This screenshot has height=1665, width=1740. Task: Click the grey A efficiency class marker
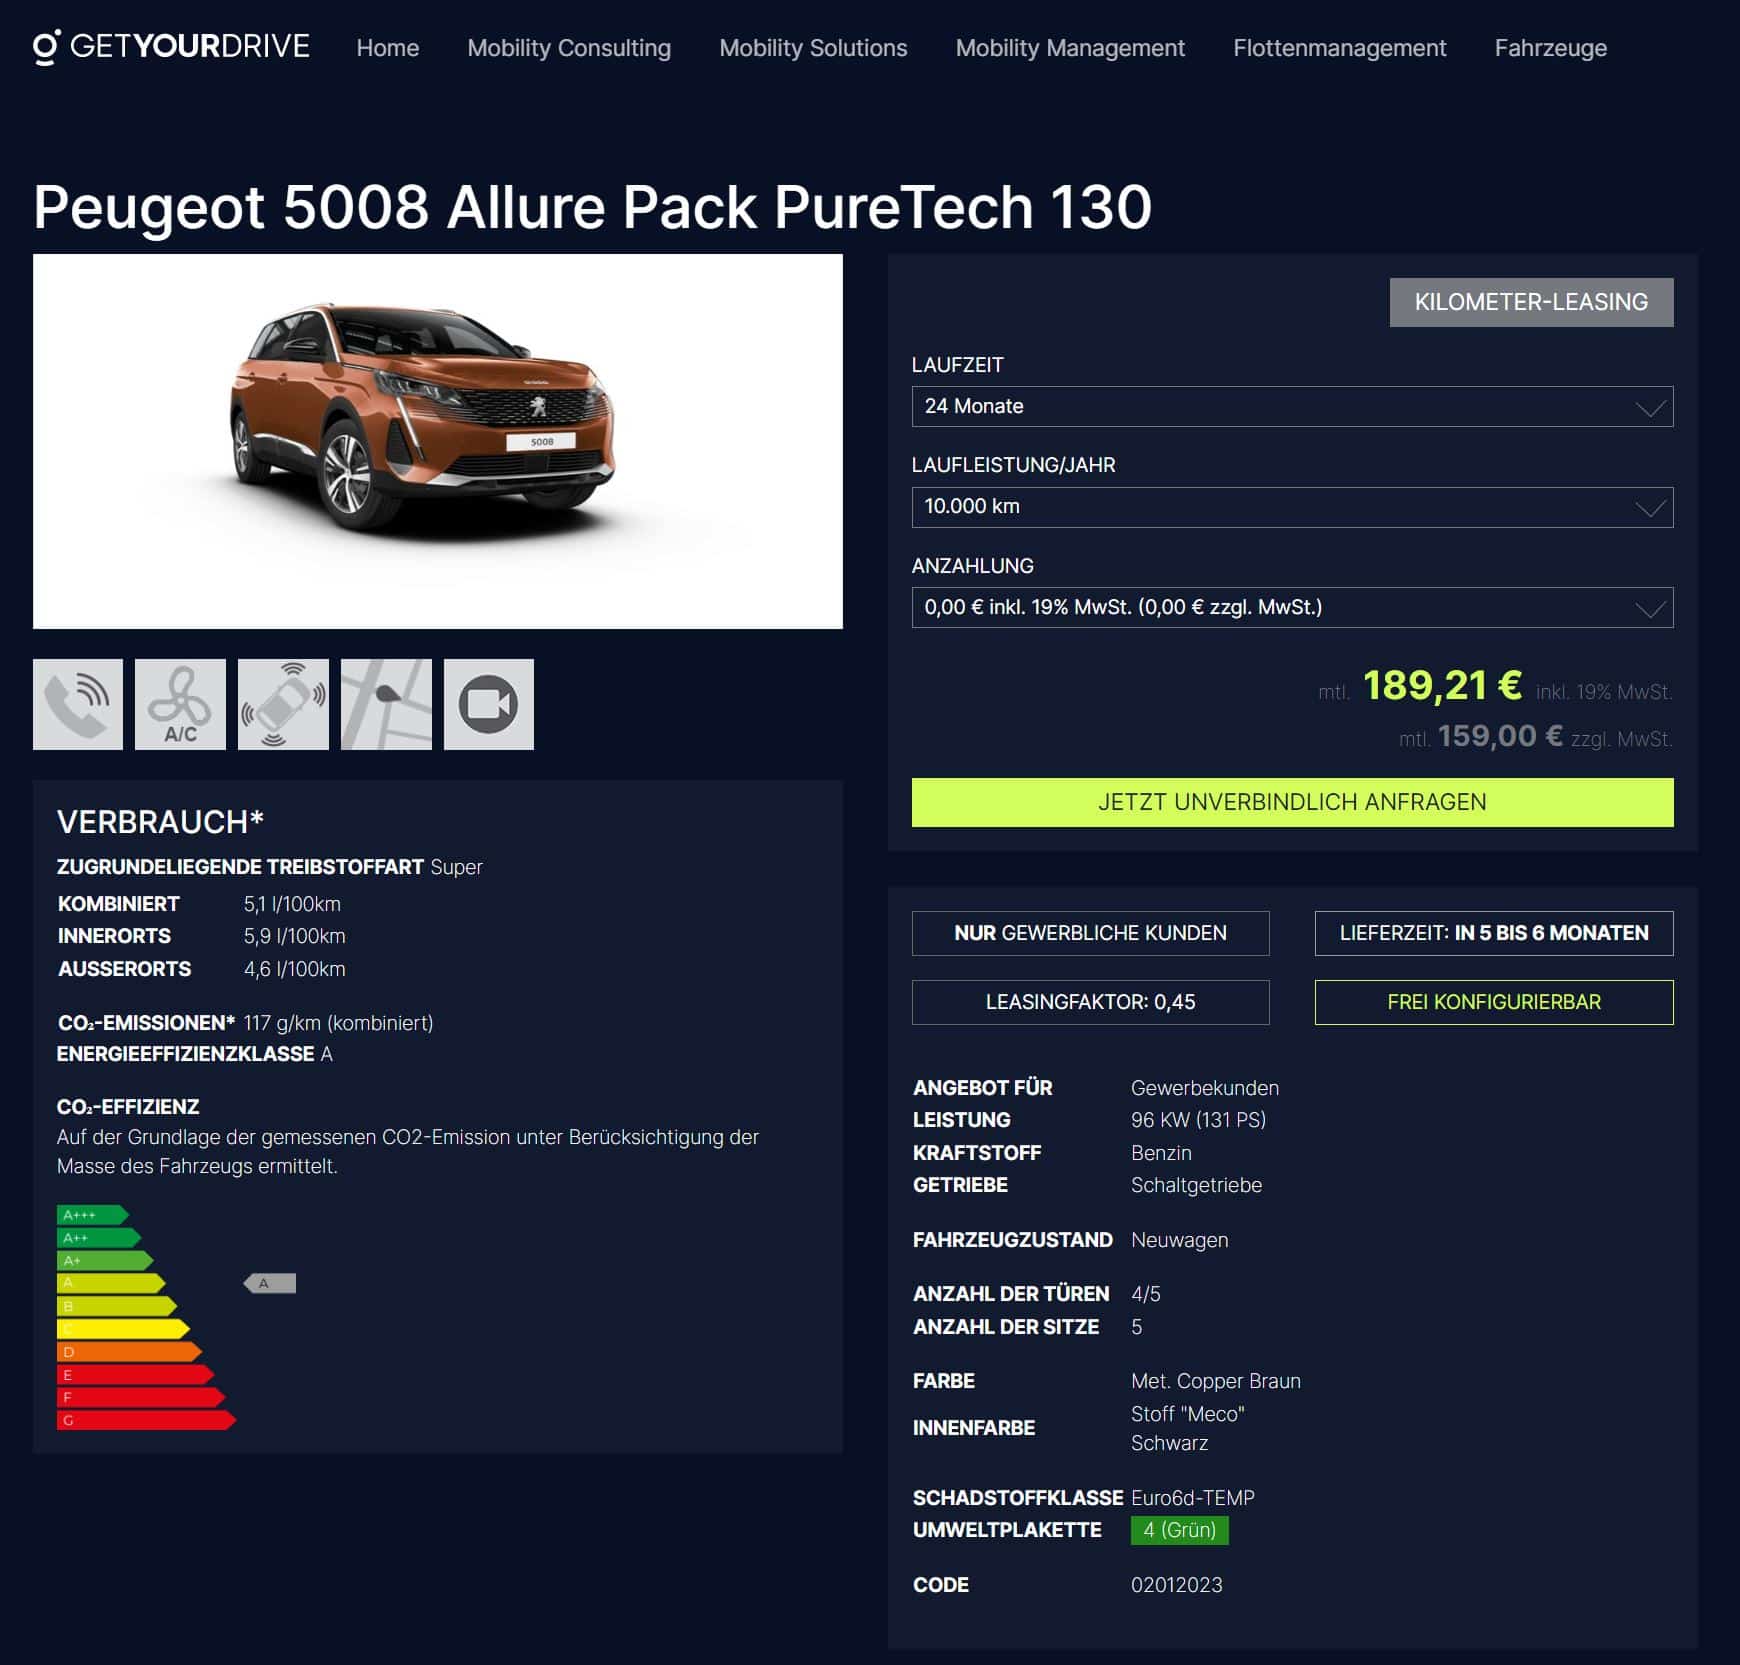pyautogui.click(x=270, y=1283)
